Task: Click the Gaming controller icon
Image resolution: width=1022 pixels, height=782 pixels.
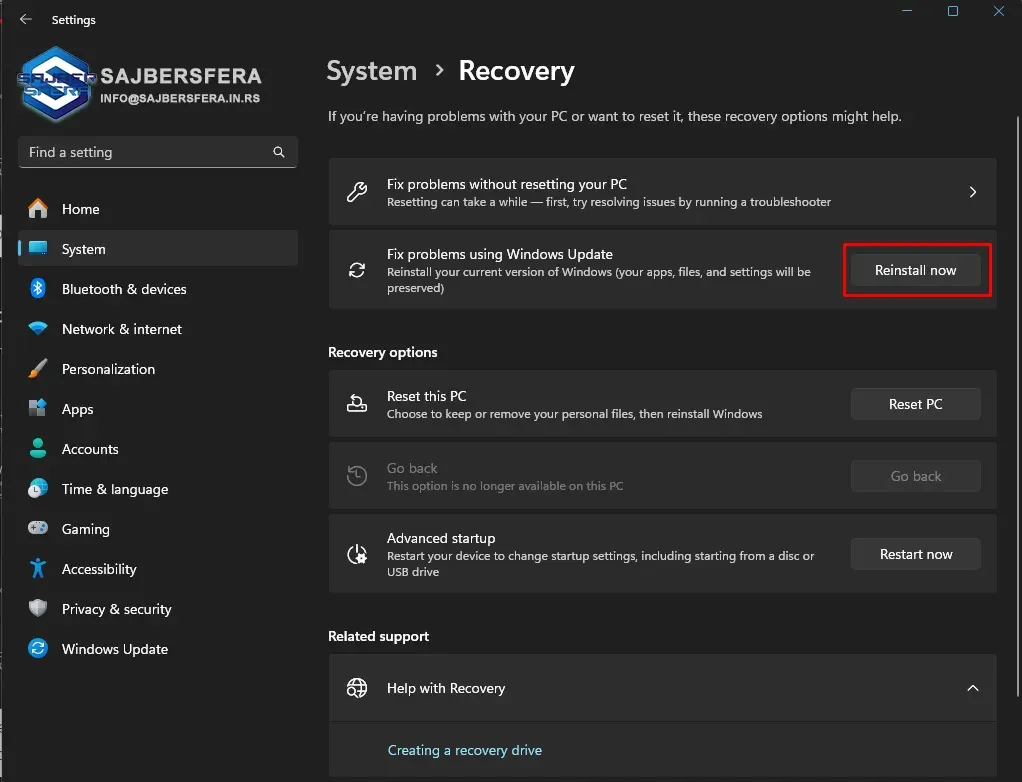Action: (x=38, y=529)
